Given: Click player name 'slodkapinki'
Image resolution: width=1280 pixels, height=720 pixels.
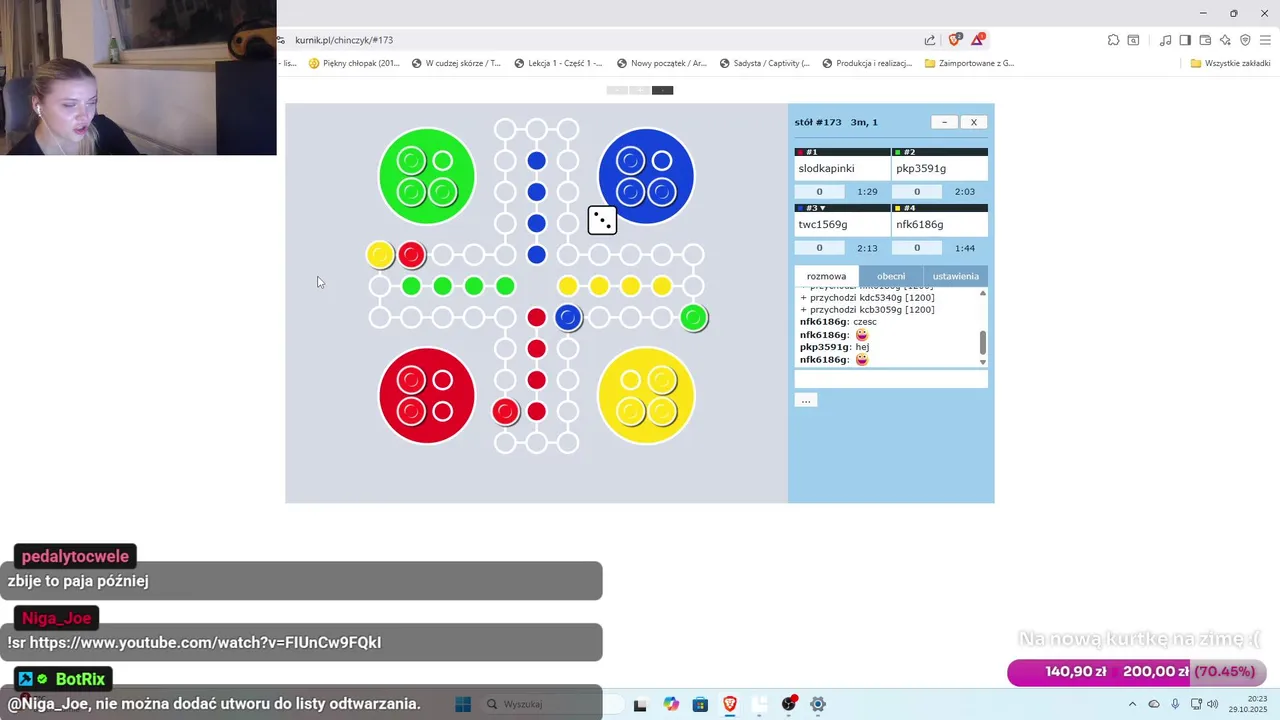Looking at the screenshot, I should [826, 169].
